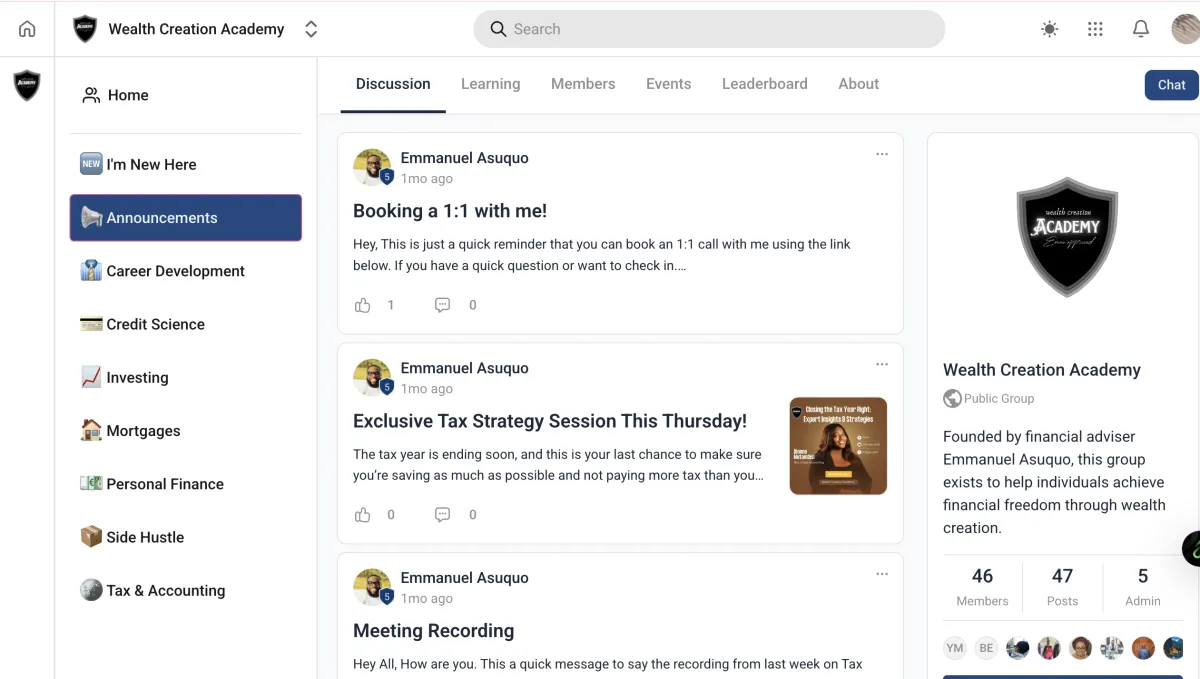Open options menu on Tax Strategy Session post
1200x679 pixels.
[x=882, y=364]
